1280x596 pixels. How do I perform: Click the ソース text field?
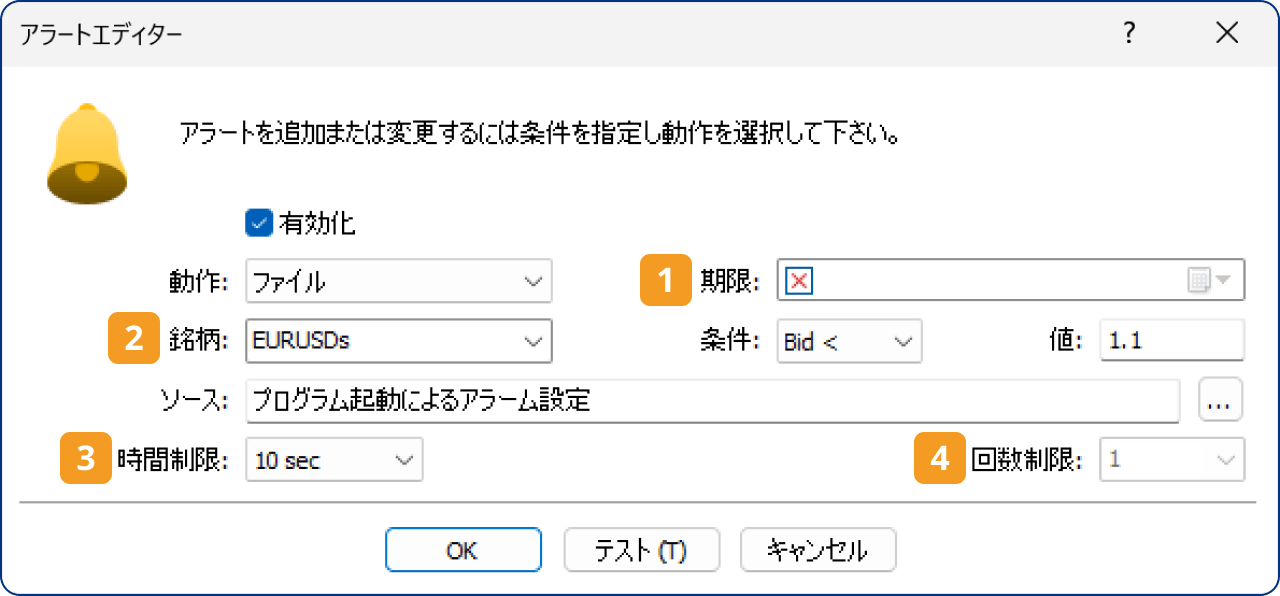point(700,399)
